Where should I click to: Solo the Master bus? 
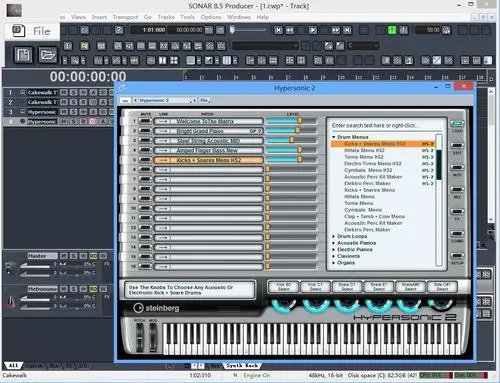click(x=73, y=256)
